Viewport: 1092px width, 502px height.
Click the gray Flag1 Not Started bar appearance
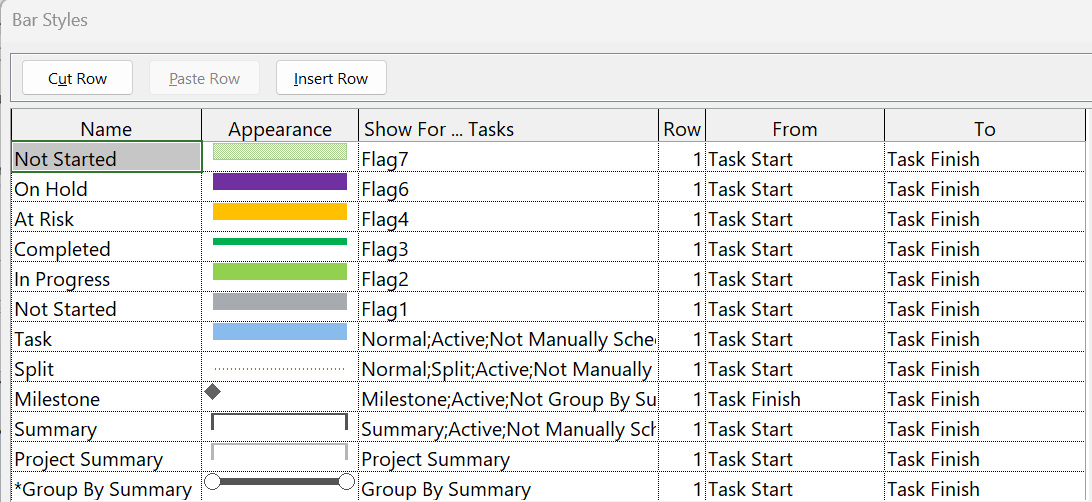coord(280,301)
